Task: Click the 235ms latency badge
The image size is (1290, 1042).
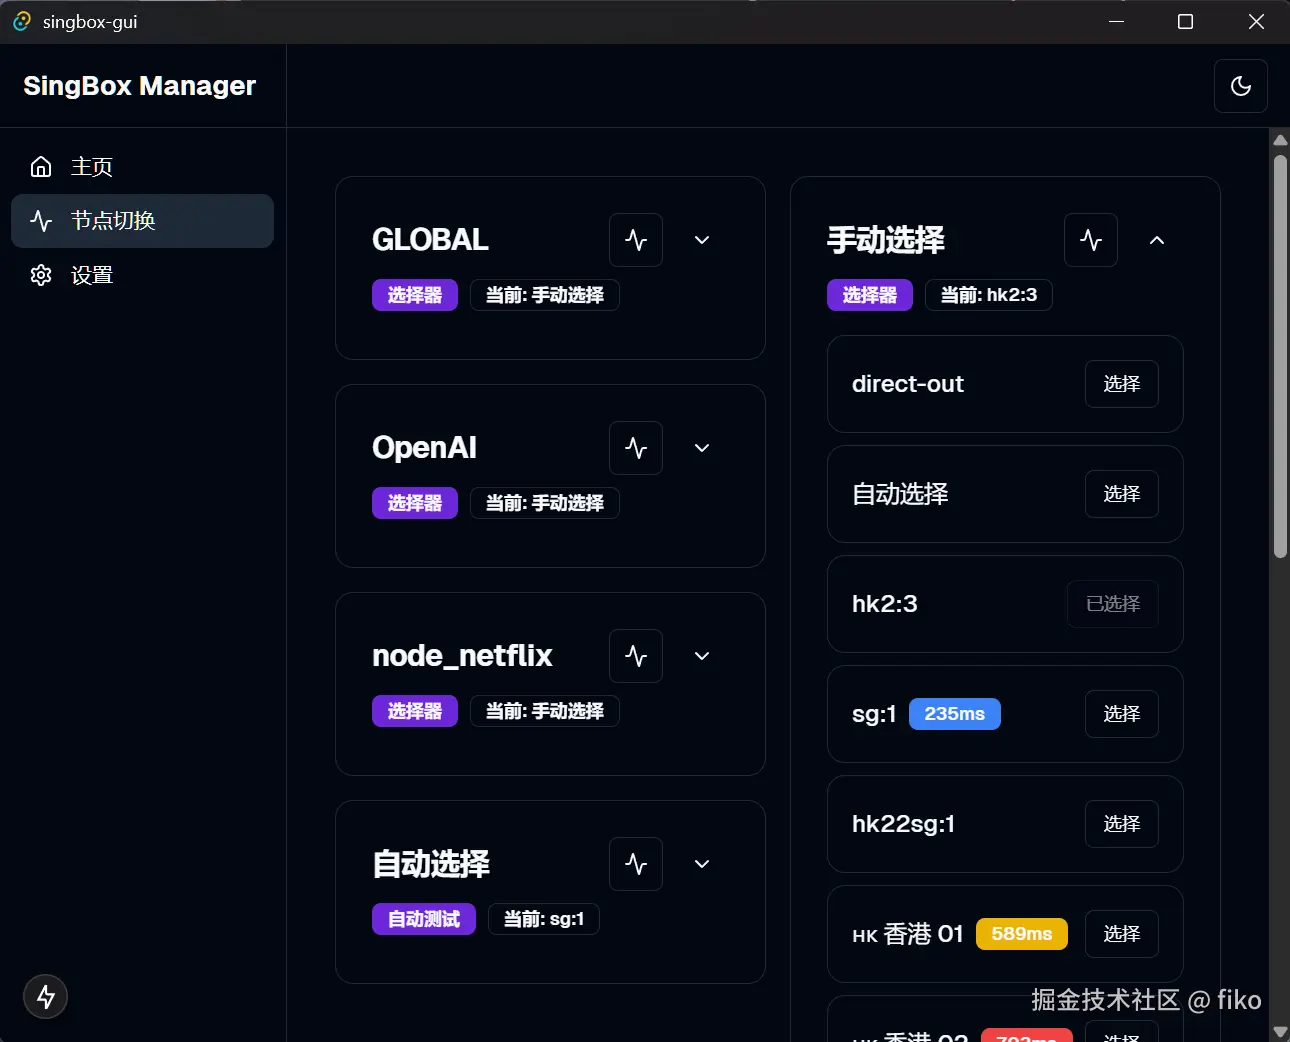Action: [x=955, y=714]
